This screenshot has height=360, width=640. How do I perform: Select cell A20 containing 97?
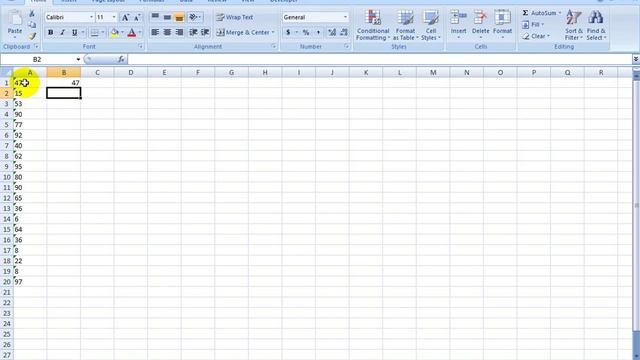[30, 282]
